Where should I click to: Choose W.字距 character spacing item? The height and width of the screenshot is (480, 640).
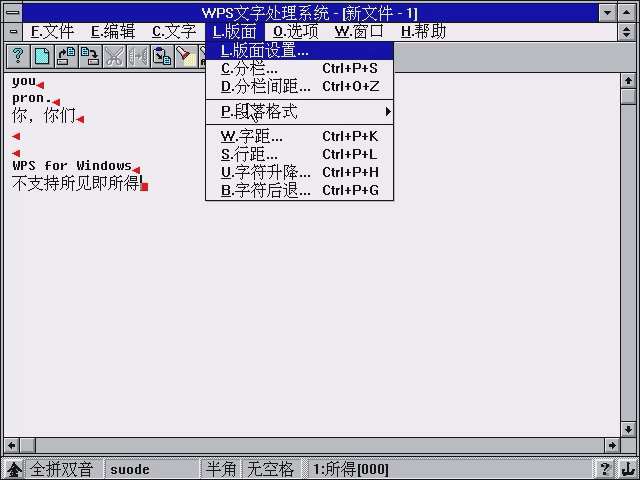[x=300, y=136]
